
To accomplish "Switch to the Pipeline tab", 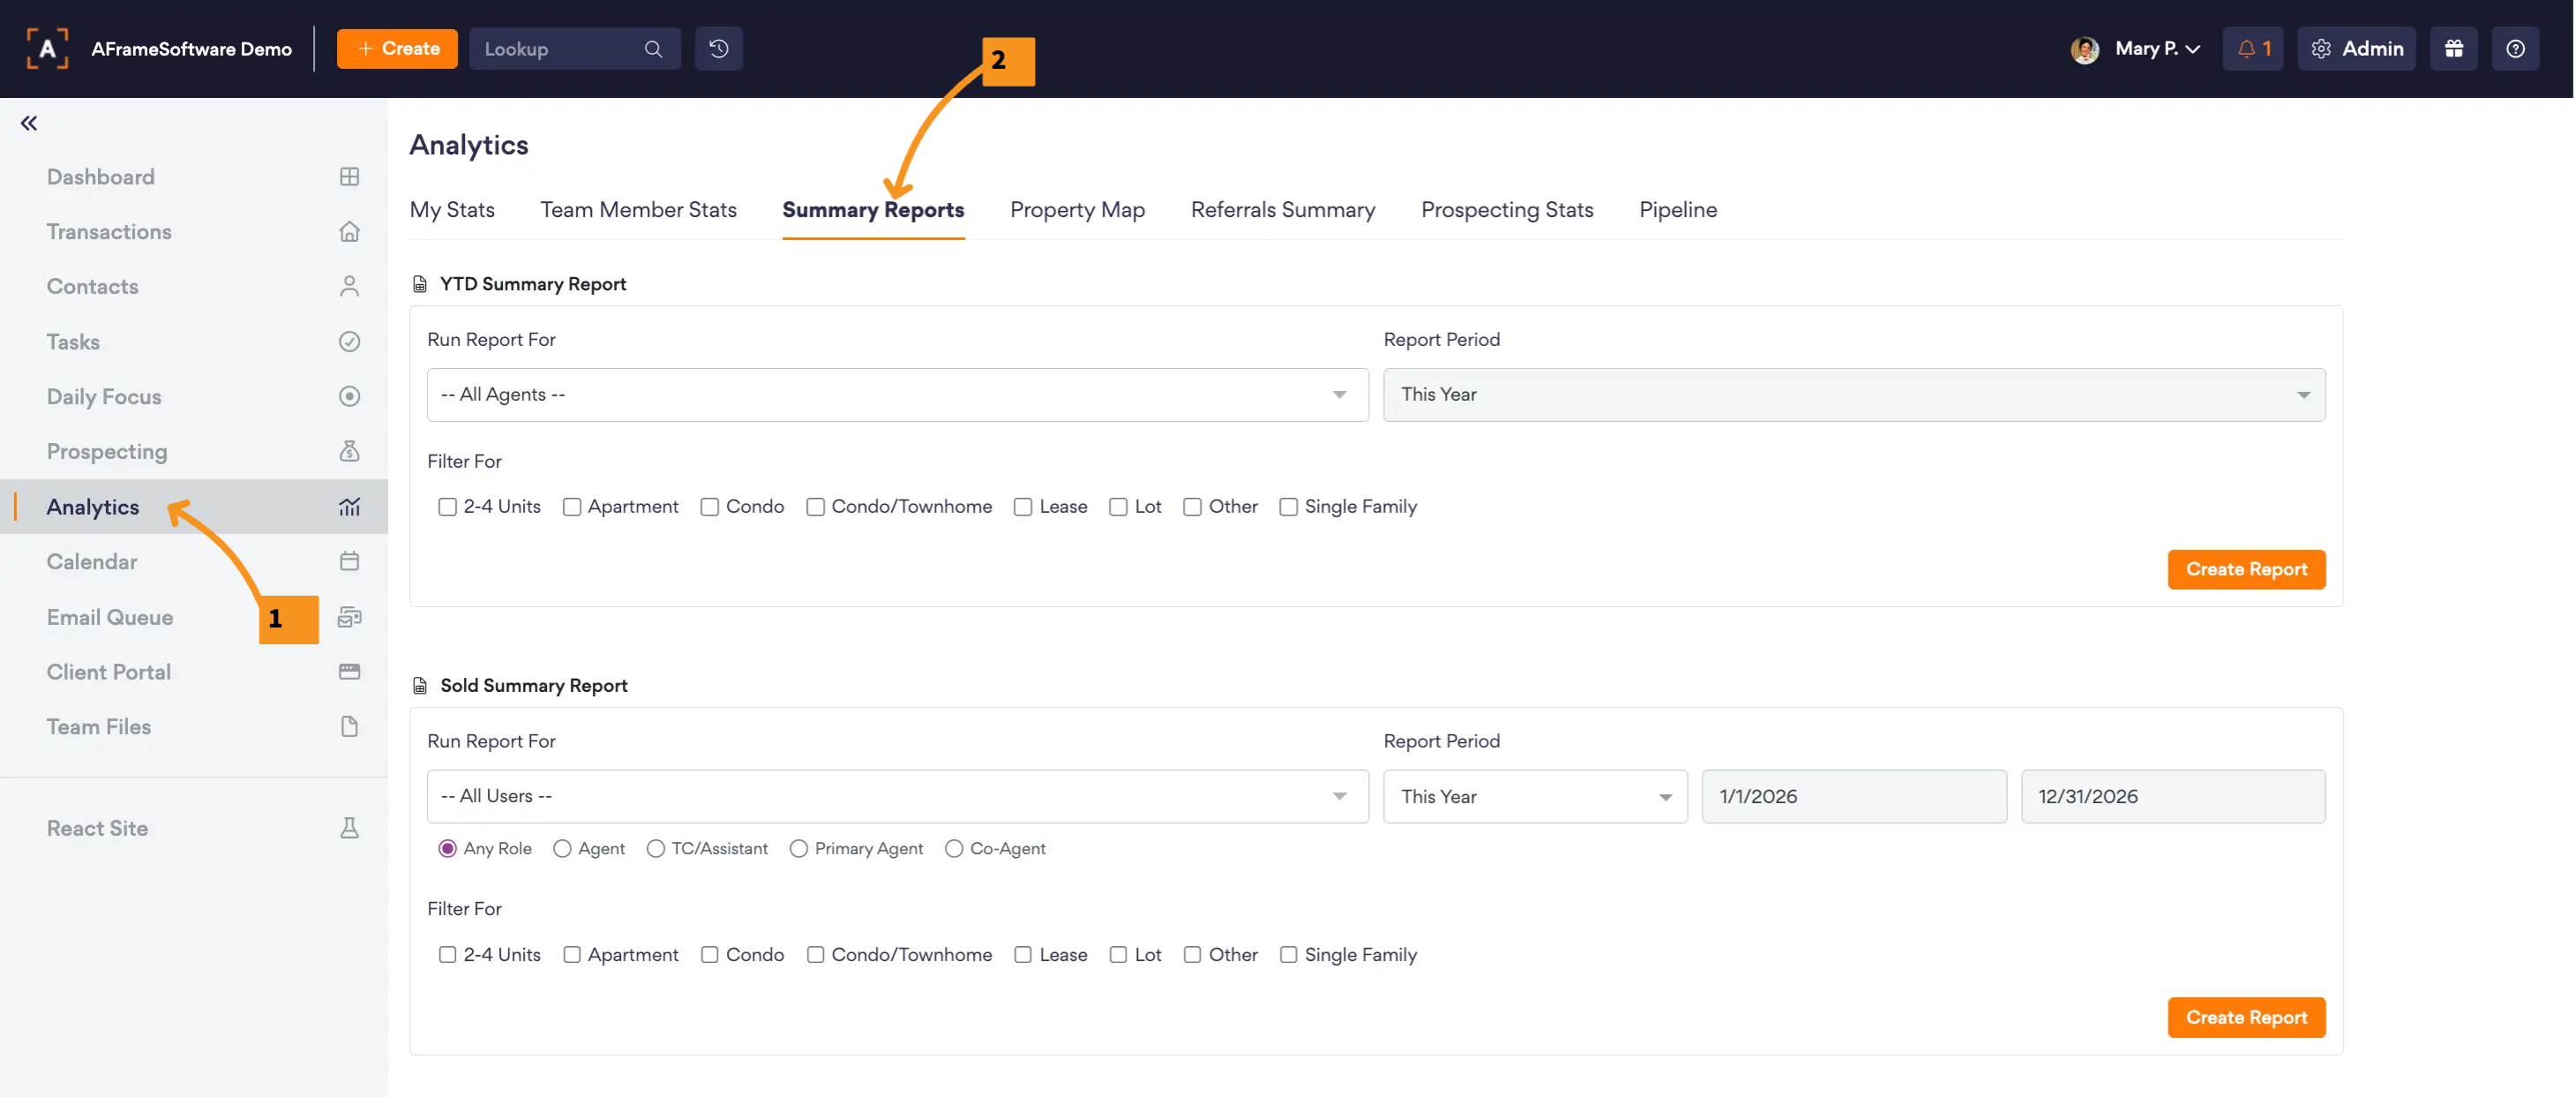I will point(1677,210).
